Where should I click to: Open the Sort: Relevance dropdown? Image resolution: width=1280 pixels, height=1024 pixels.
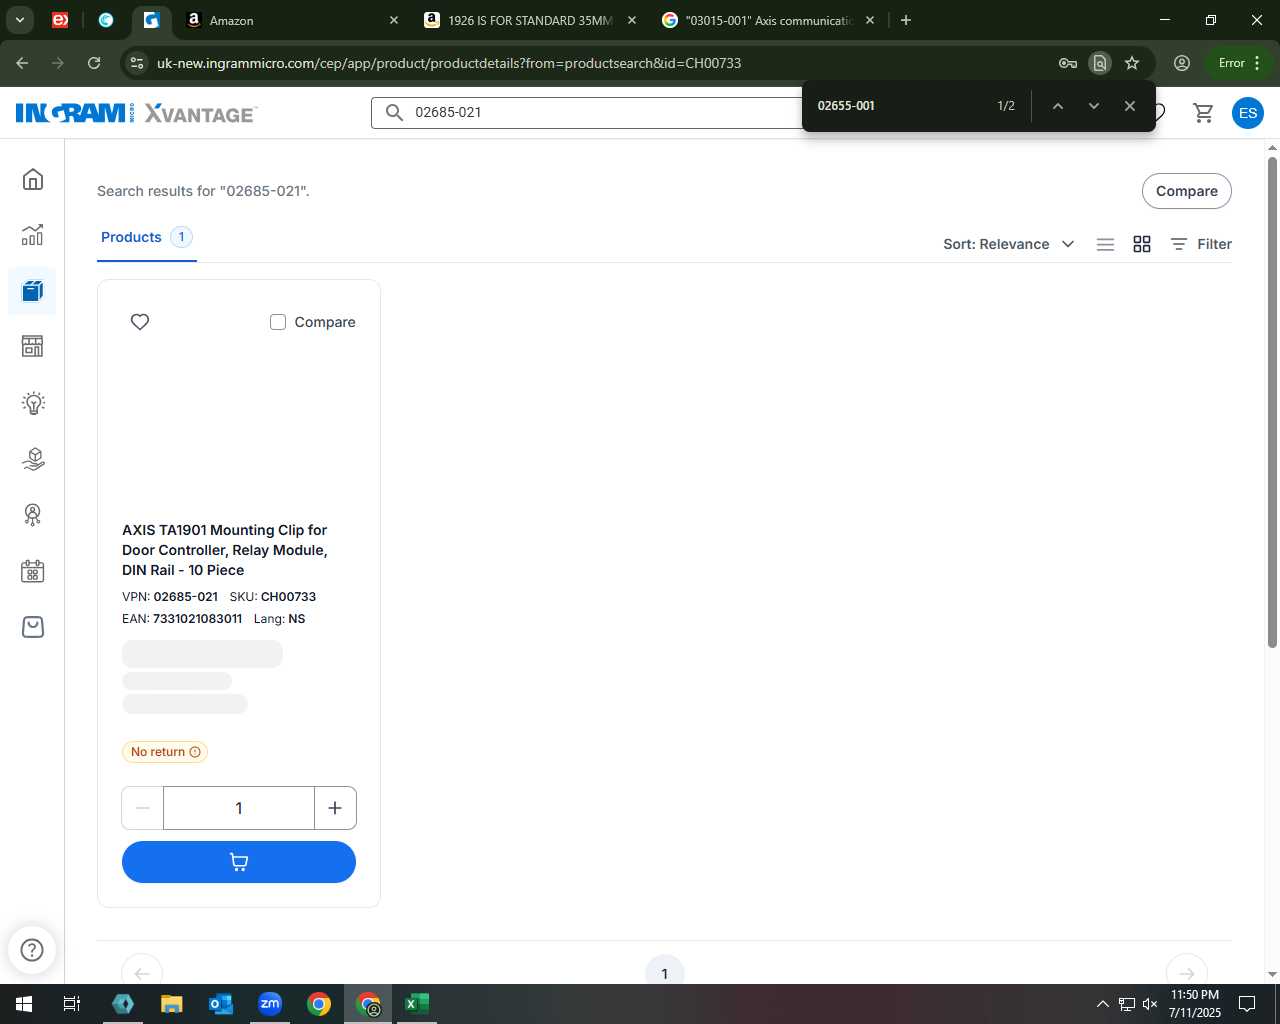click(x=1008, y=244)
